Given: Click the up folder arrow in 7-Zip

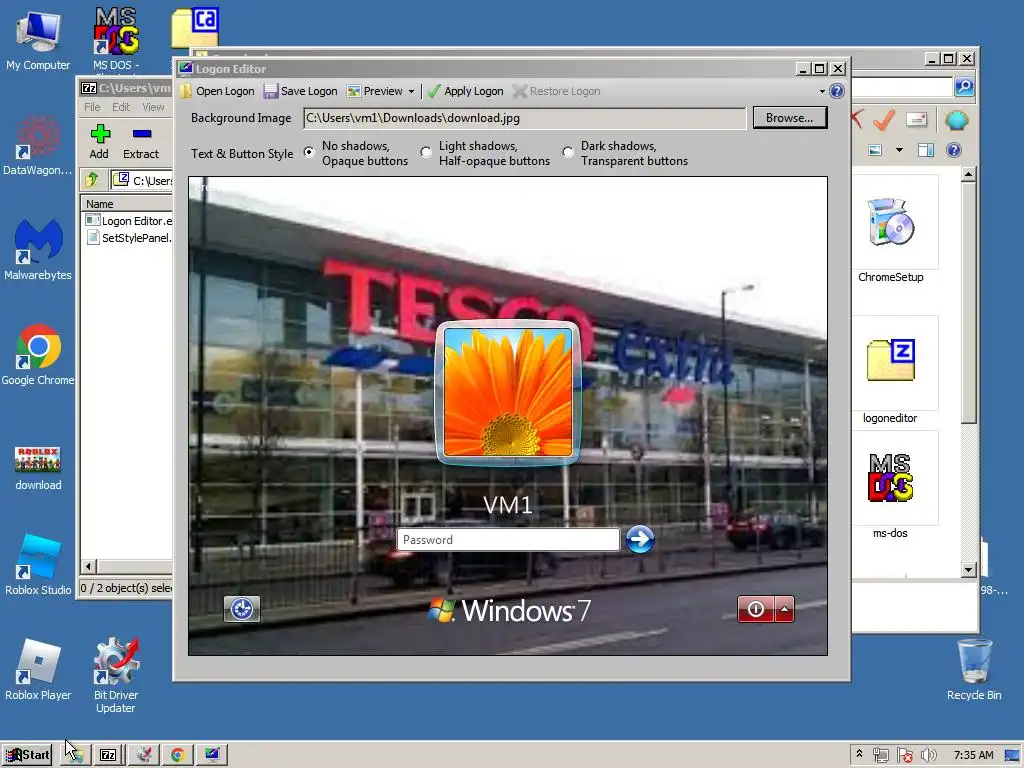Looking at the screenshot, I should (91, 180).
